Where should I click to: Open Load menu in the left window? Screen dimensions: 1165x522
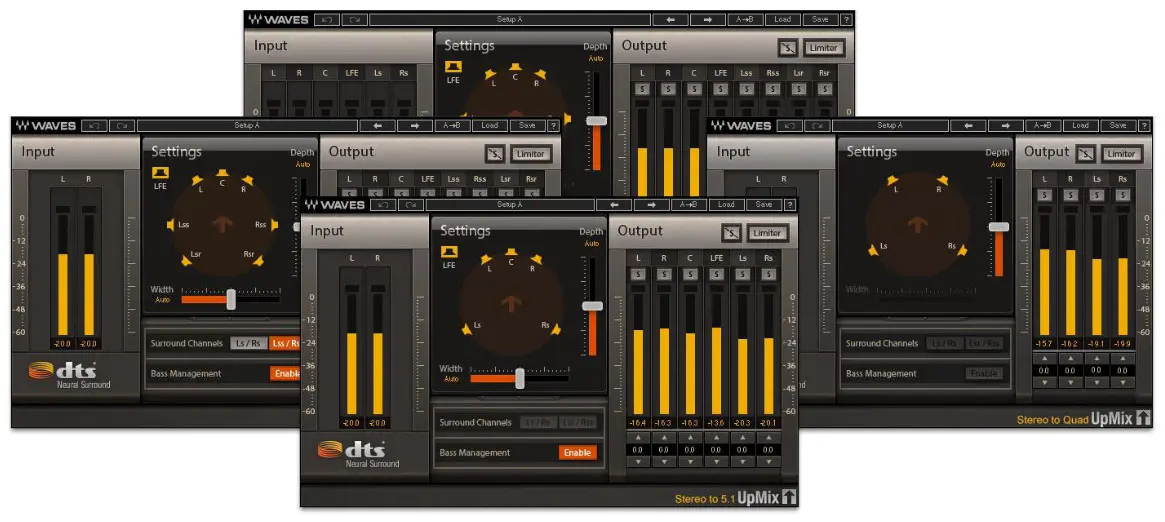pyautogui.click(x=489, y=125)
